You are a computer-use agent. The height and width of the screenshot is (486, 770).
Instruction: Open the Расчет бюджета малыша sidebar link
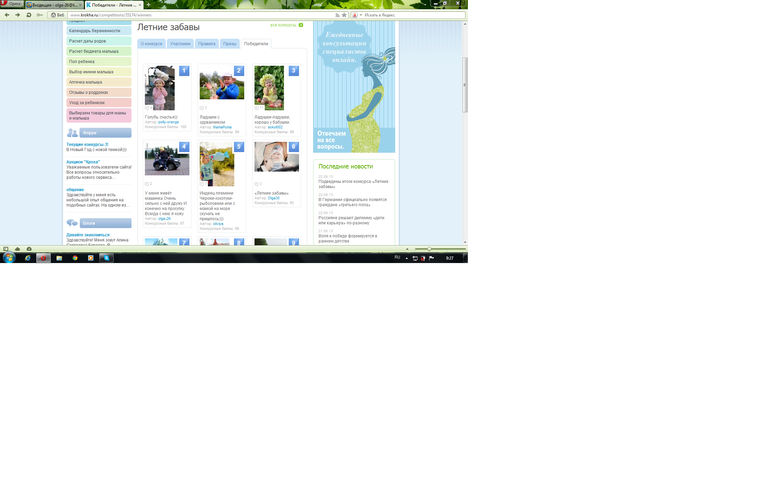coord(99,51)
